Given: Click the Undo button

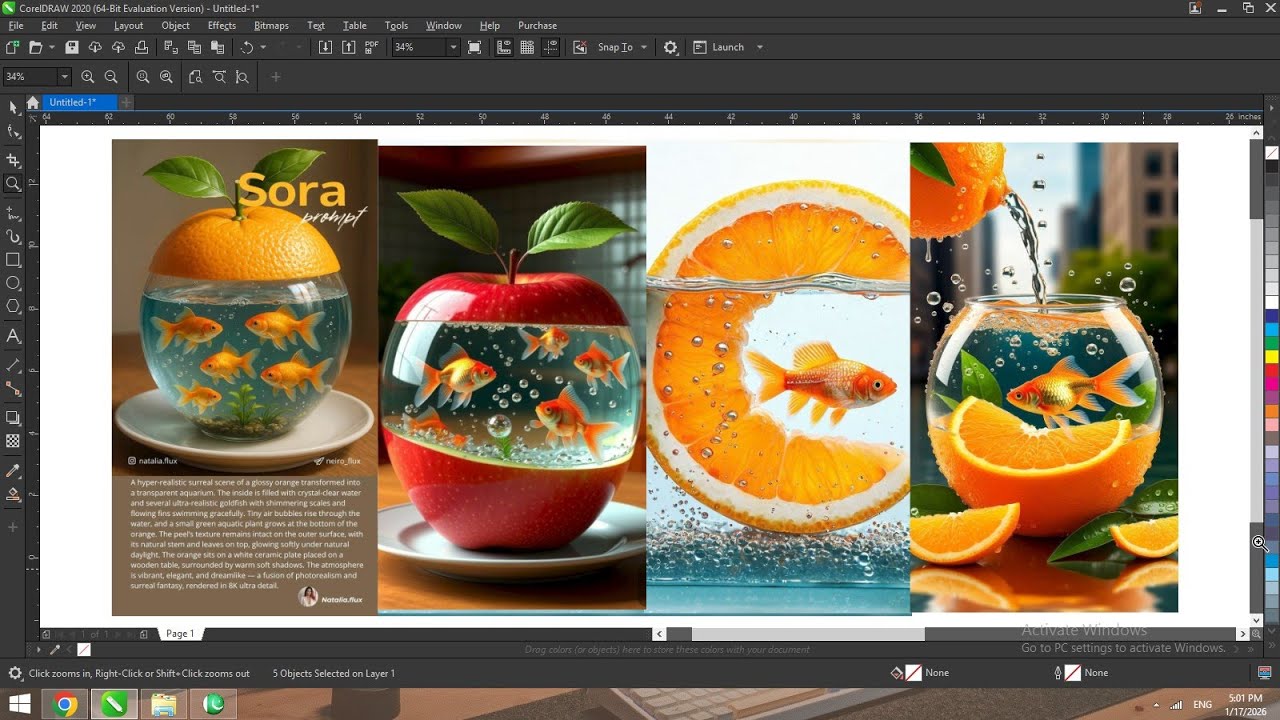Looking at the screenshot, I should click(246, 47).
